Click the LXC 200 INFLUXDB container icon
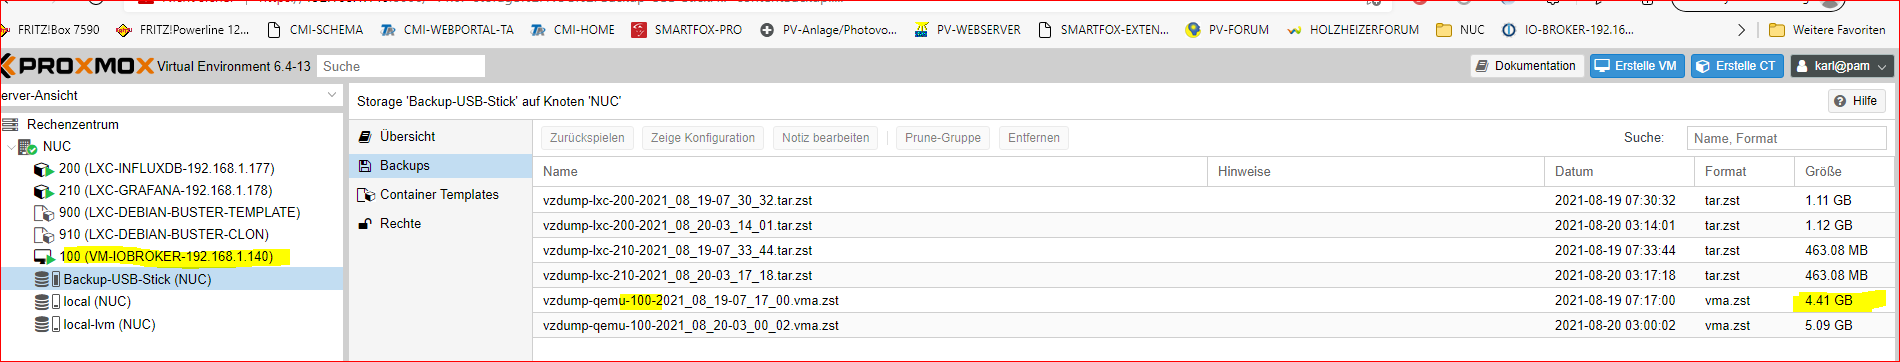This screenshot has height=362, width=1900. pyautogui.click(x=43, y=169)
